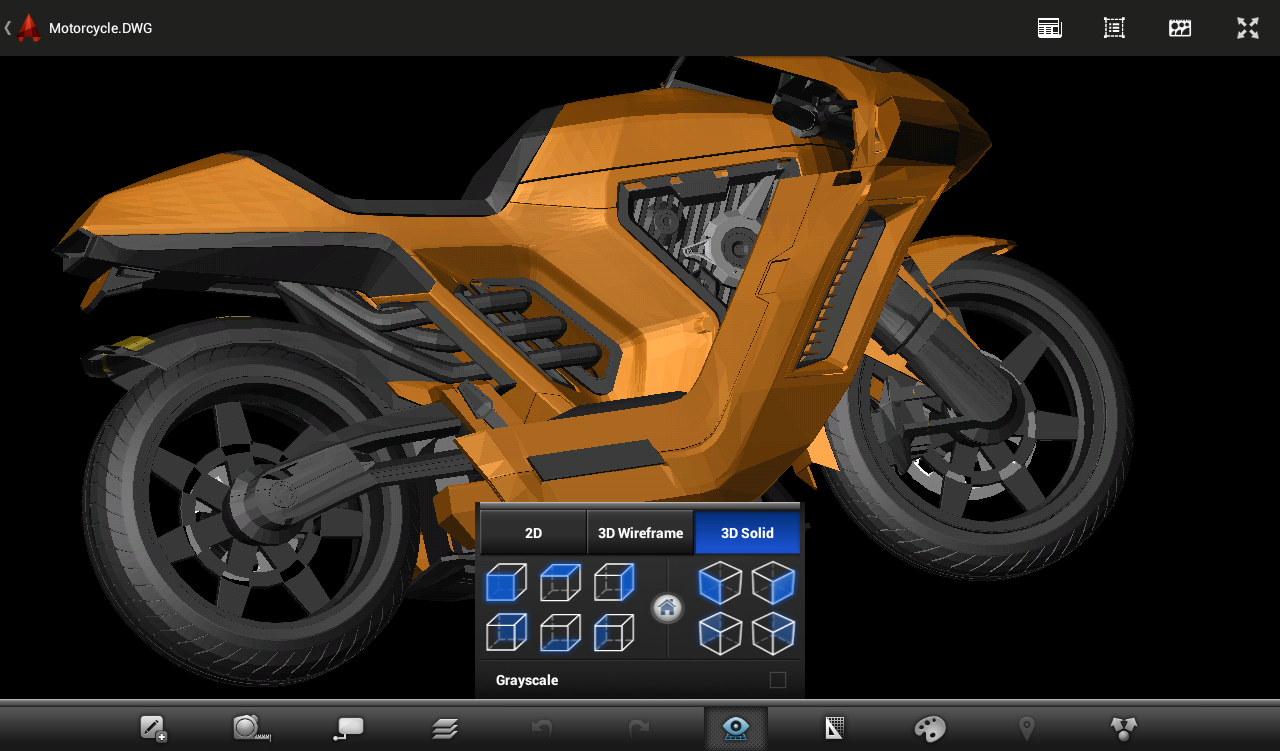Open the drafting triangle settings tool
The height and width of the screenshot is (751, 1280).
(834, 728)
